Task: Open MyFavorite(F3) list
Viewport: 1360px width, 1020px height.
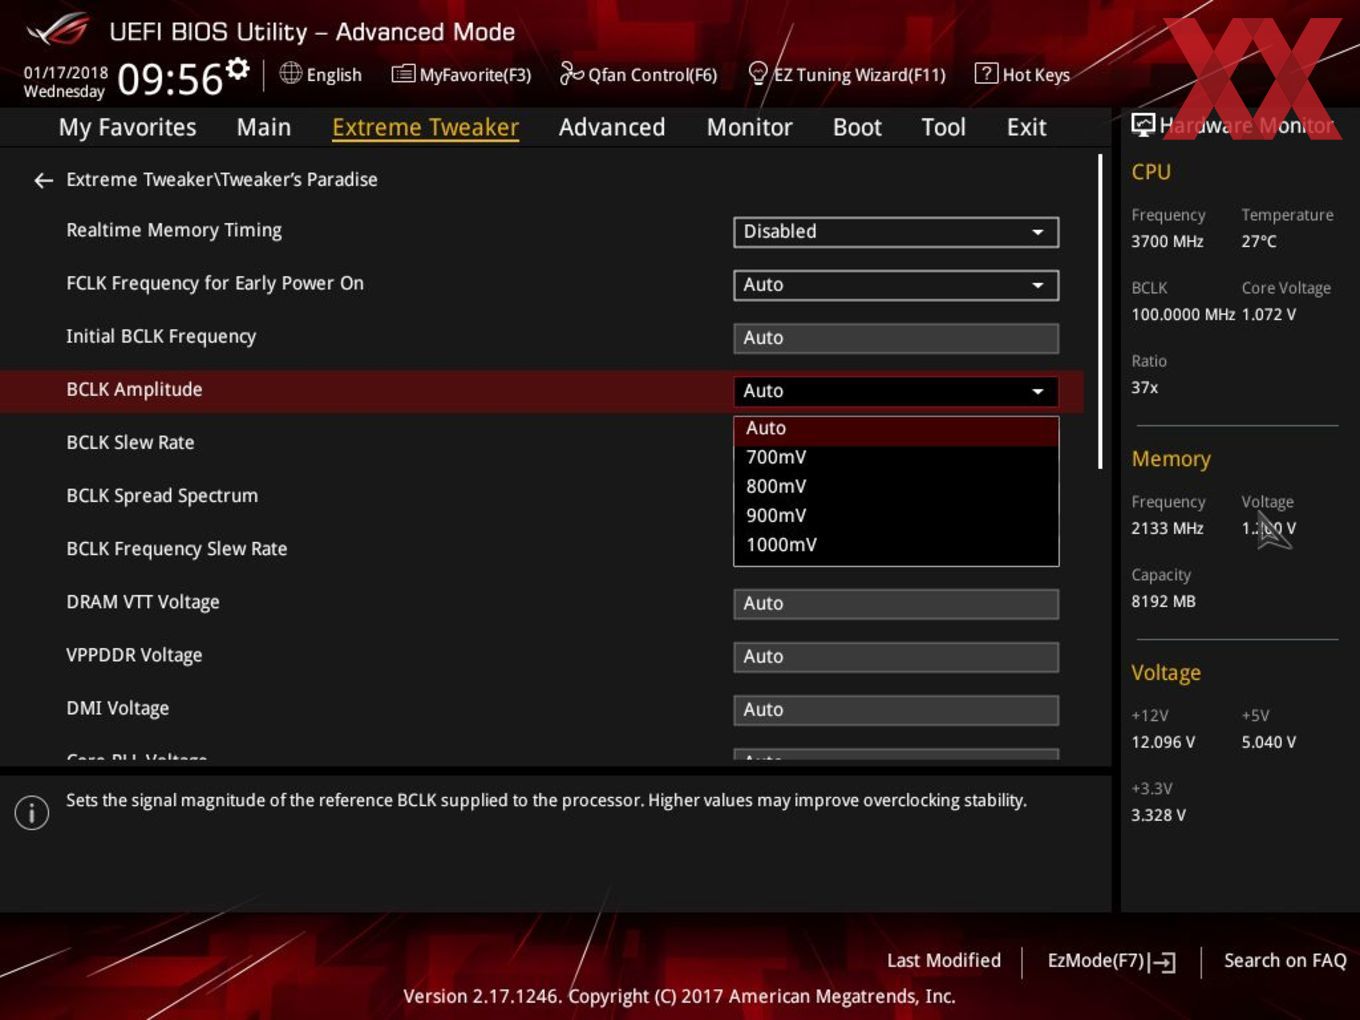Action: (461, 74)
